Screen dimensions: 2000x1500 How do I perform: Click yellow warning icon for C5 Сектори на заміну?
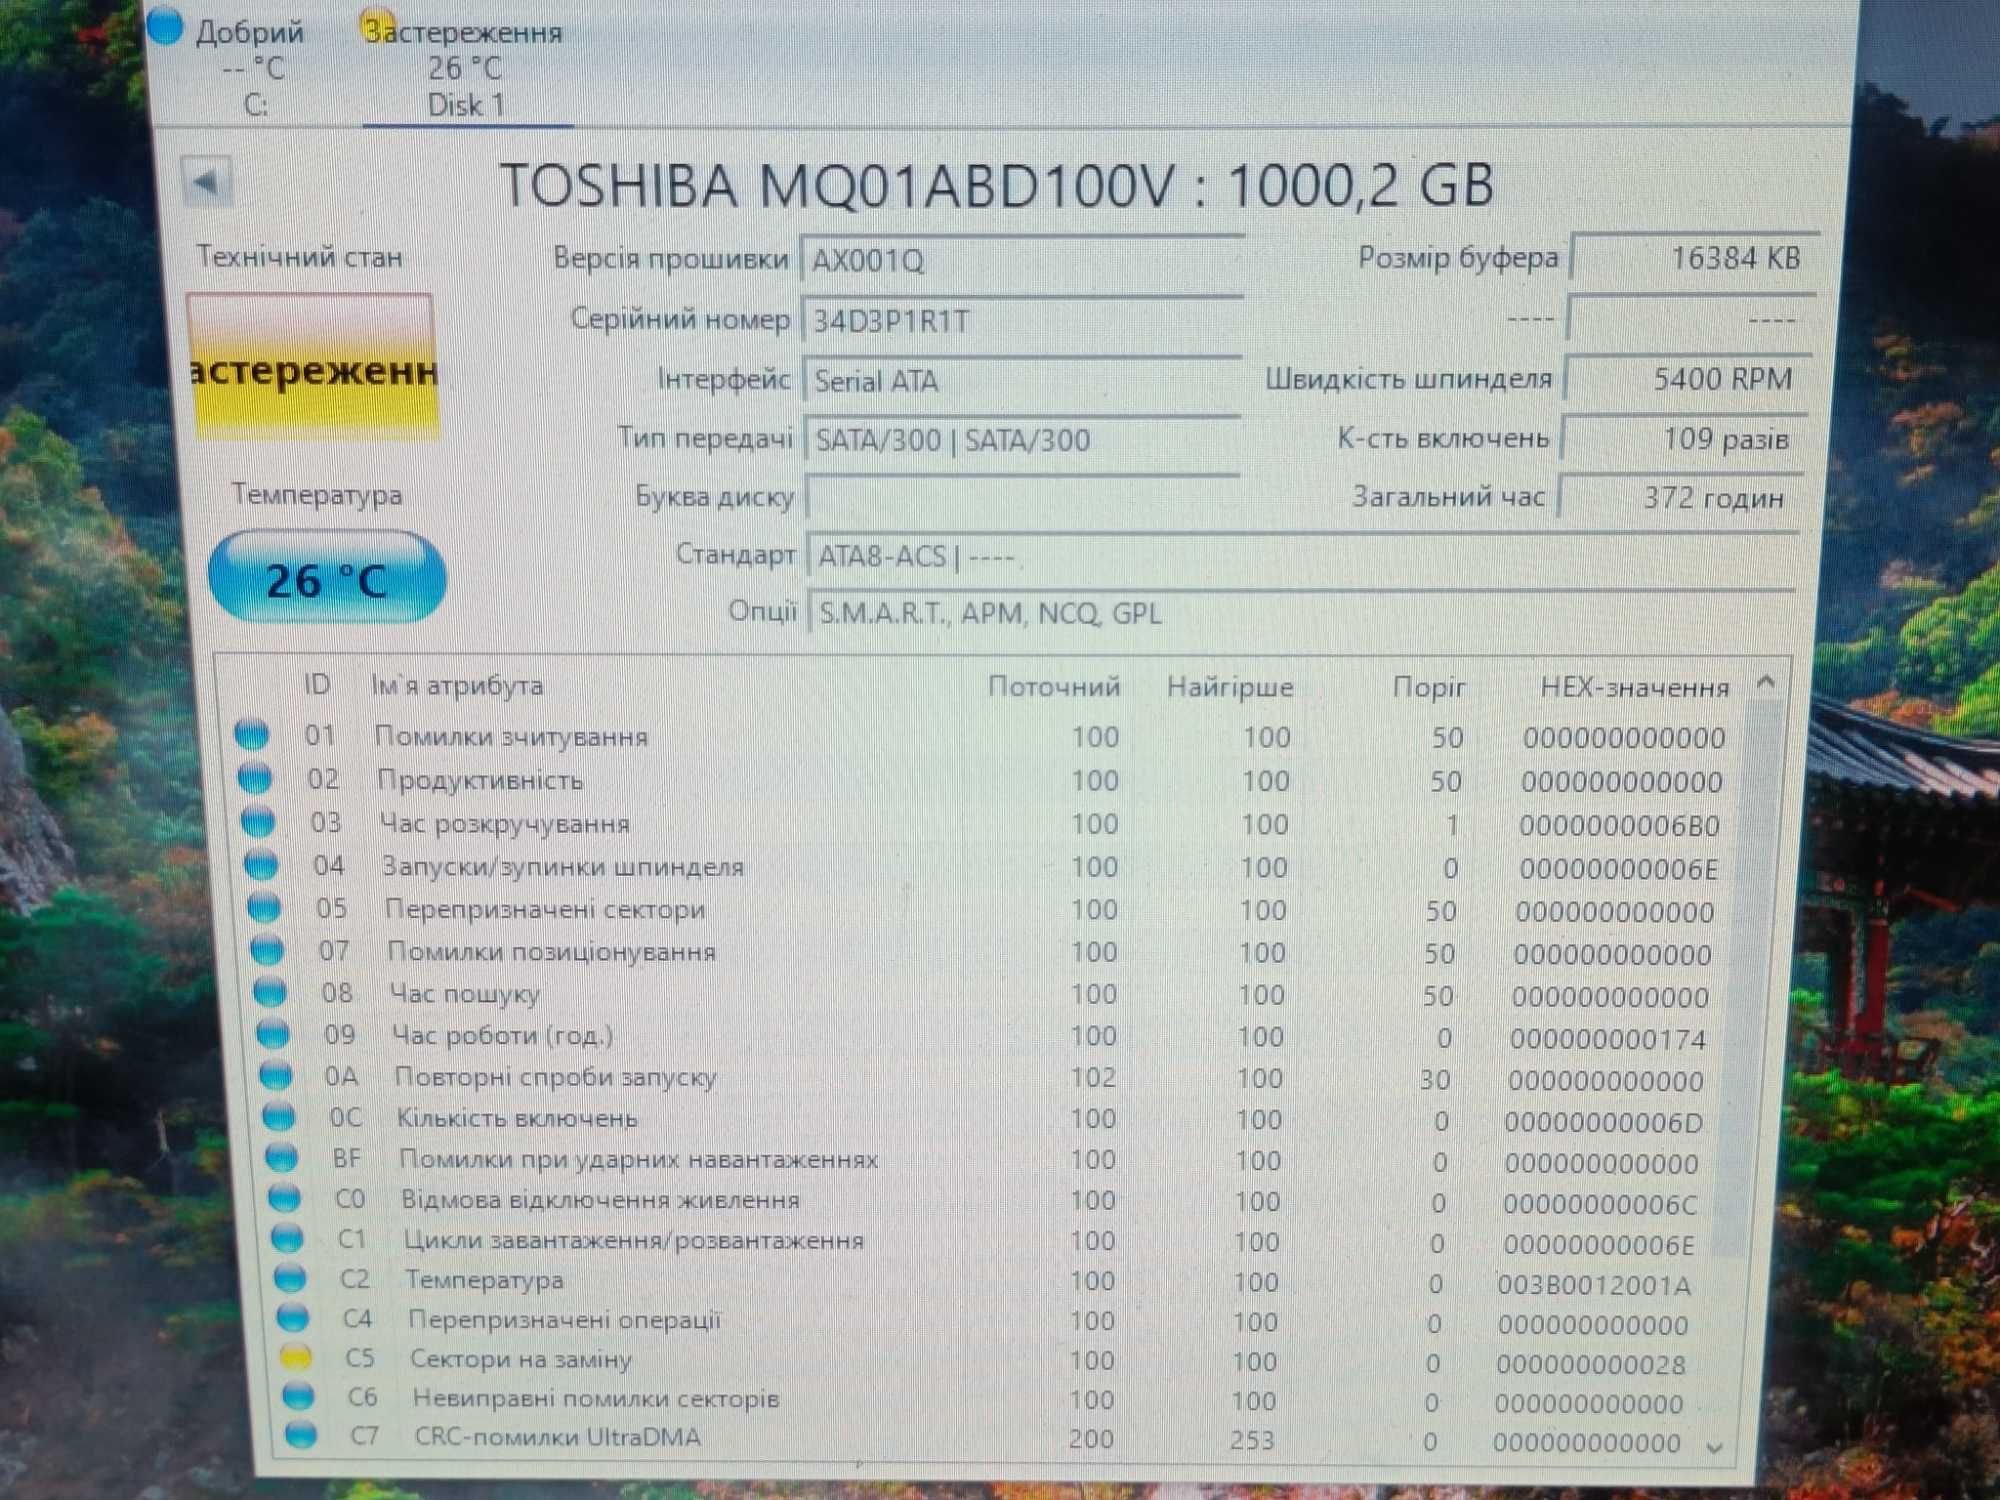[296, 1356]
